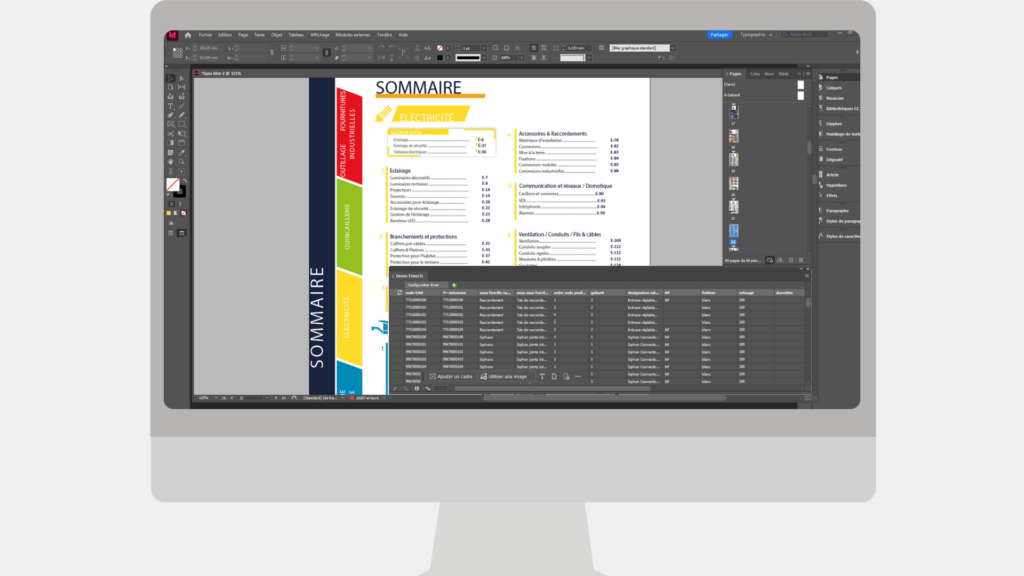Select the Note tool
This screenshot has width=1024, height=576.
[170, 152]
